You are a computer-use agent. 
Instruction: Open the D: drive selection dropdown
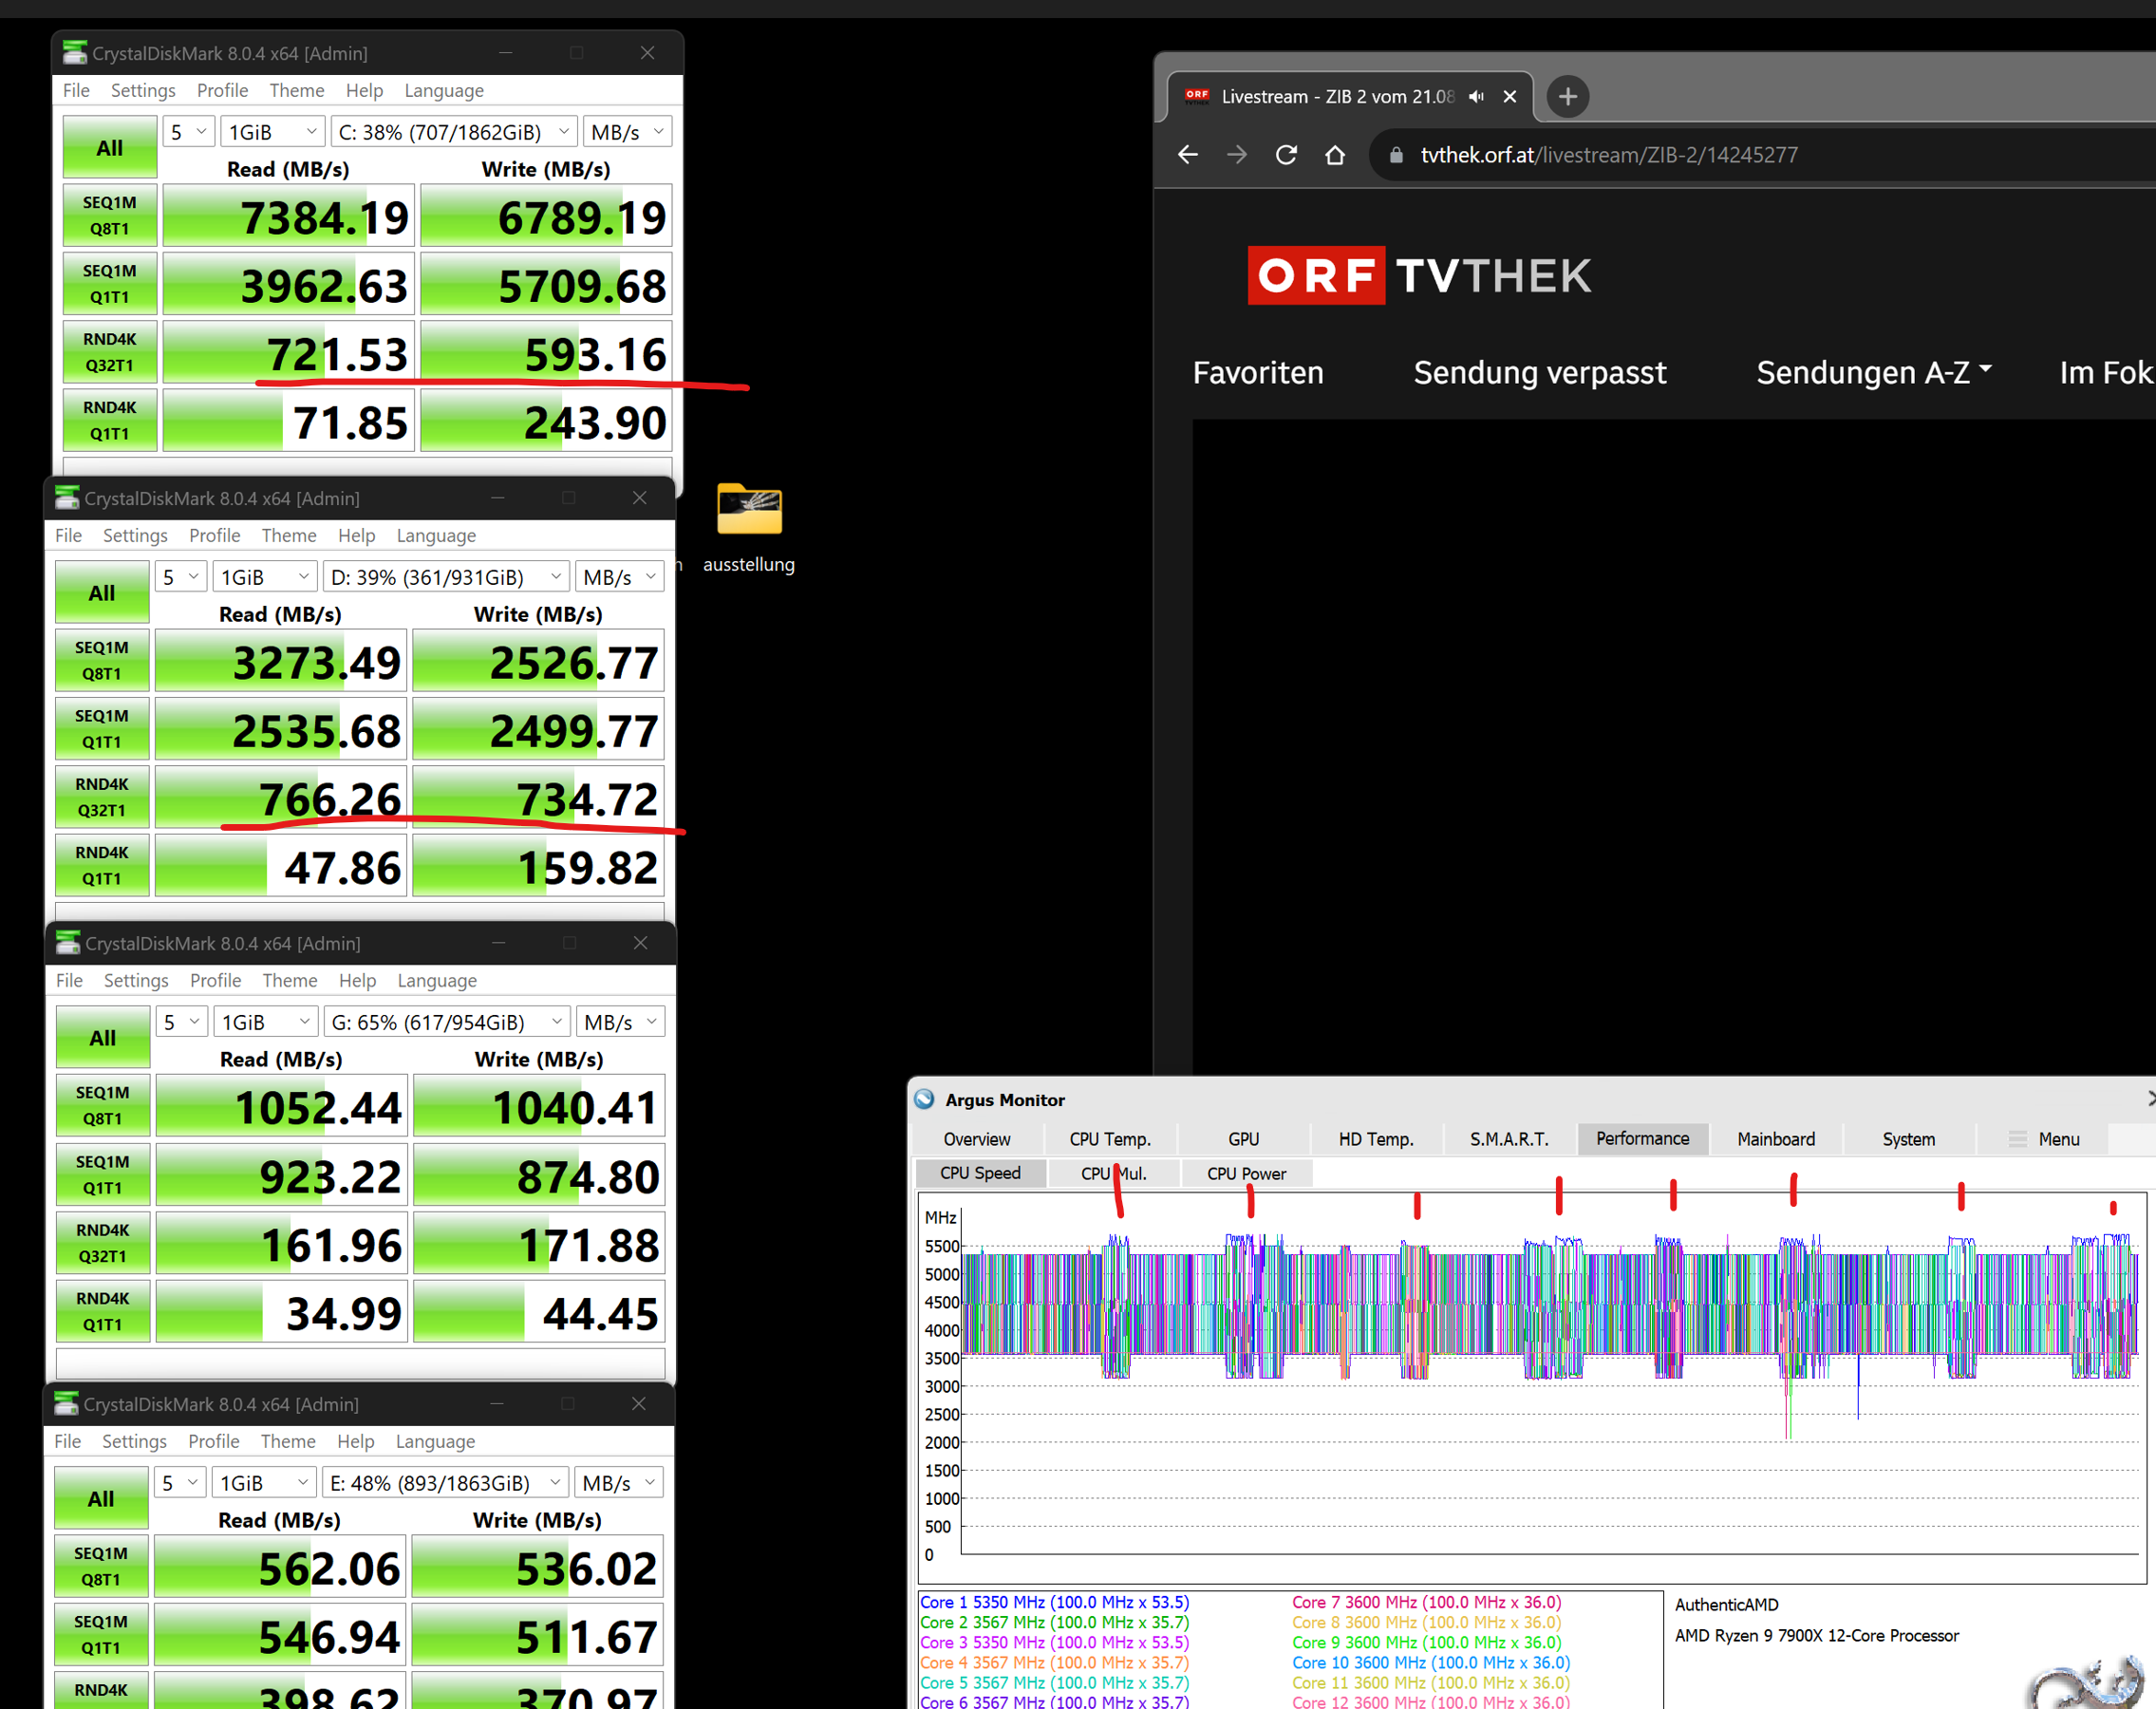click(x=446, y=577)
